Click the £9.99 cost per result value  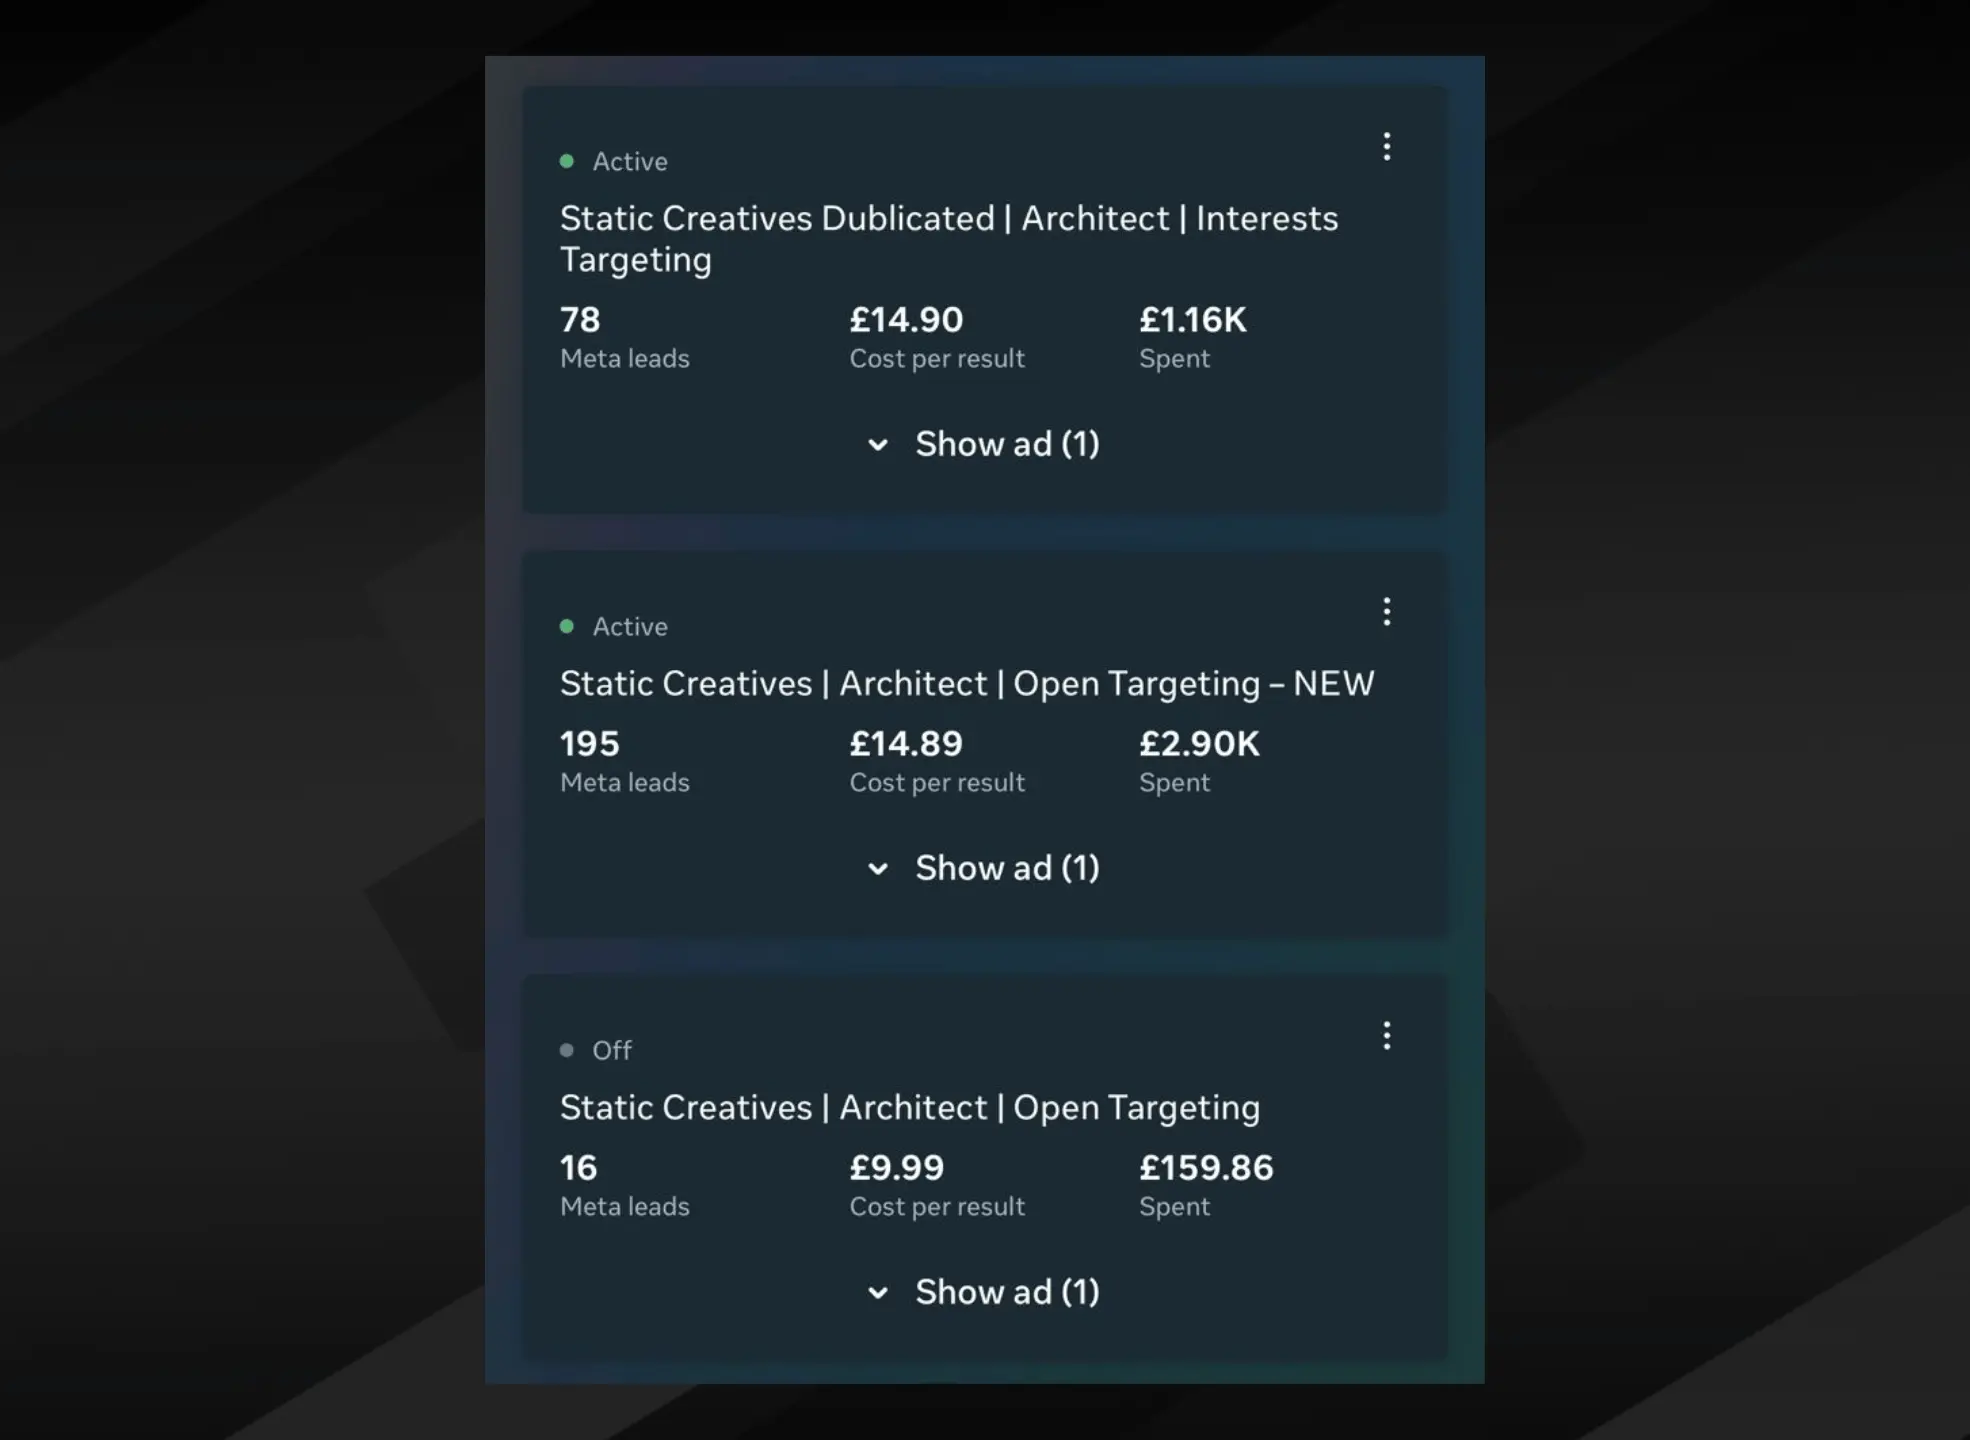tap(897, 1168)
